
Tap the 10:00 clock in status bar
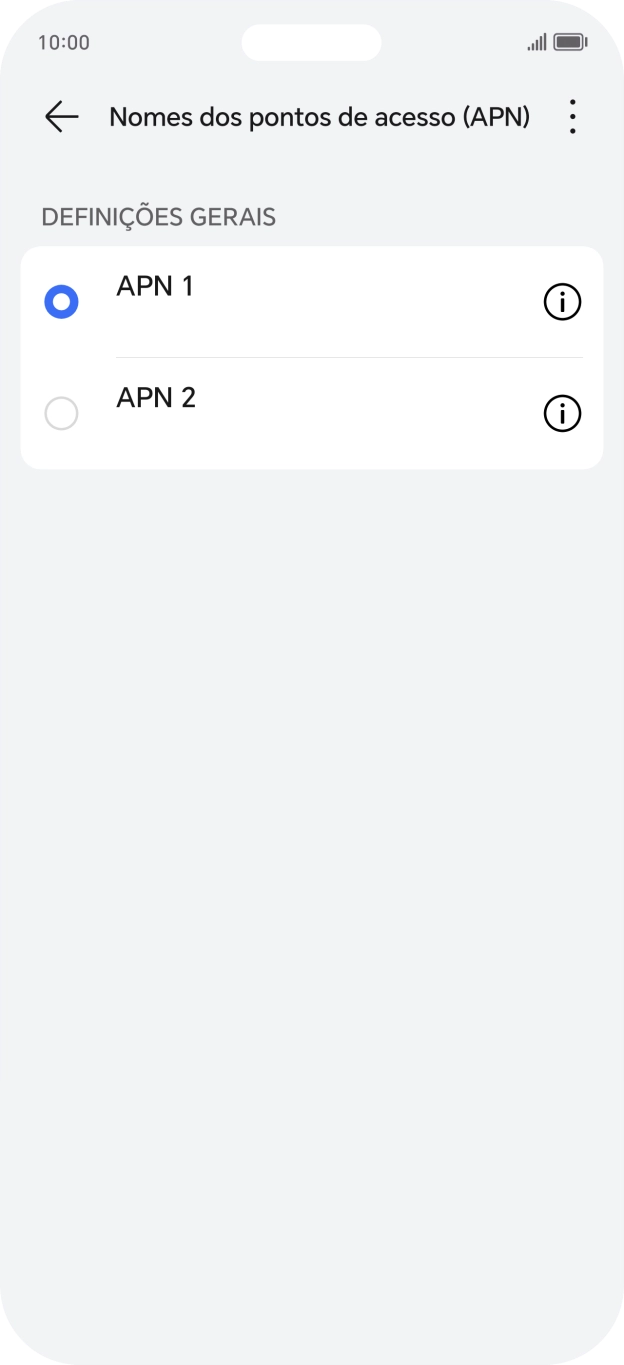[64, 42]
